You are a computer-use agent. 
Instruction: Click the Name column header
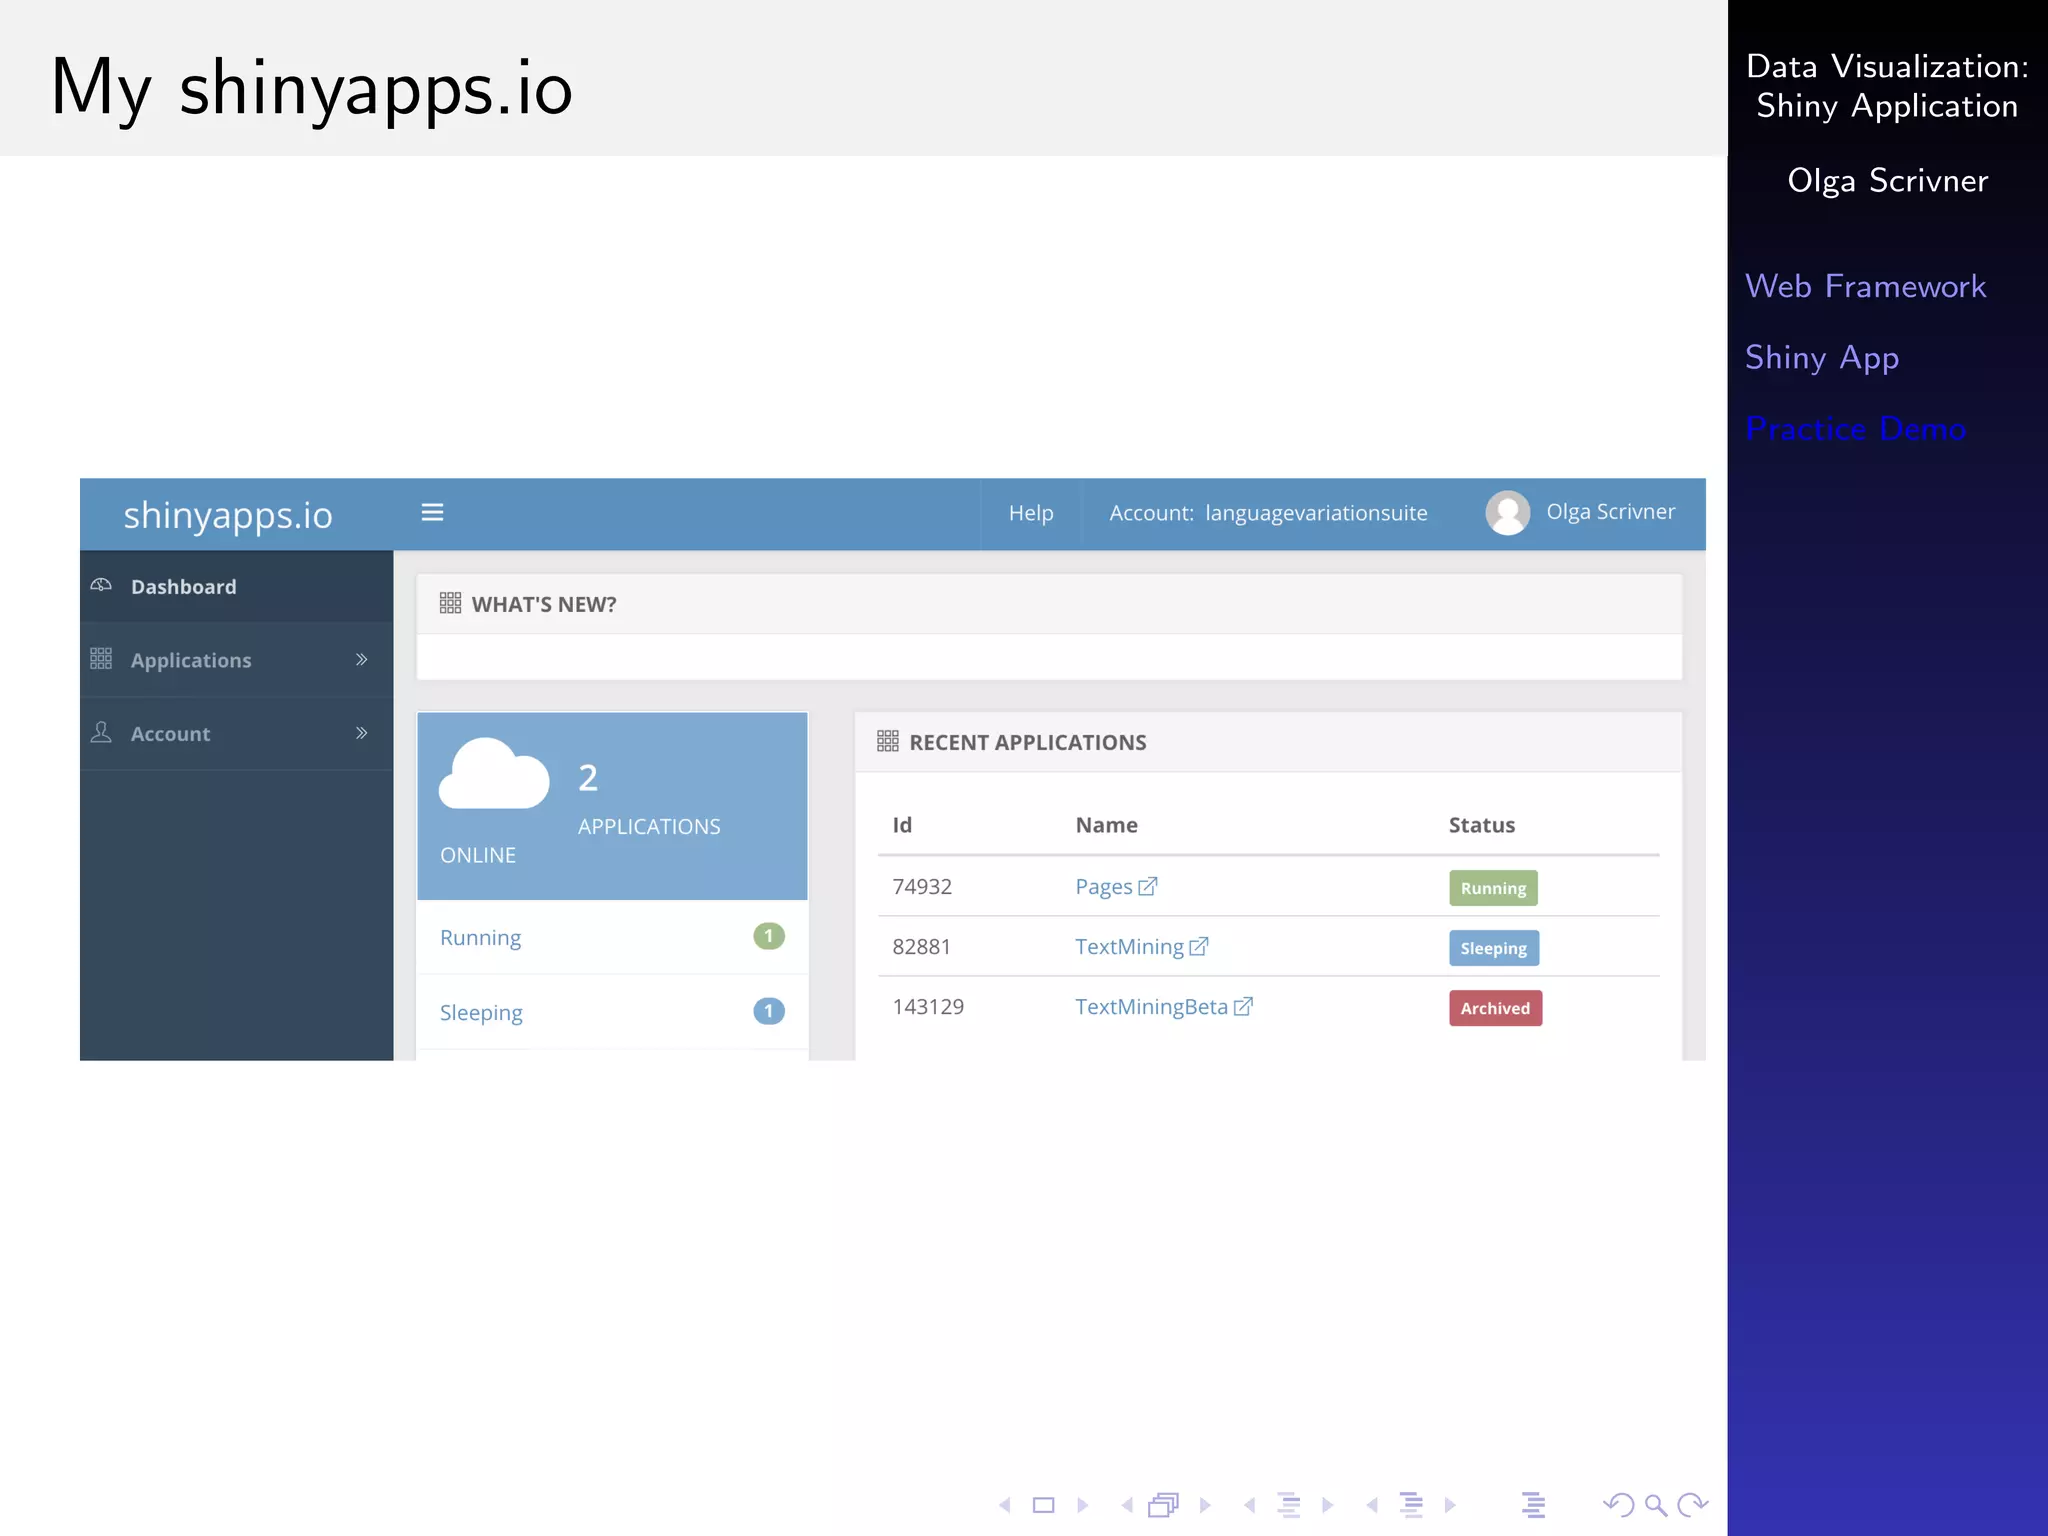pos(1106,825)
